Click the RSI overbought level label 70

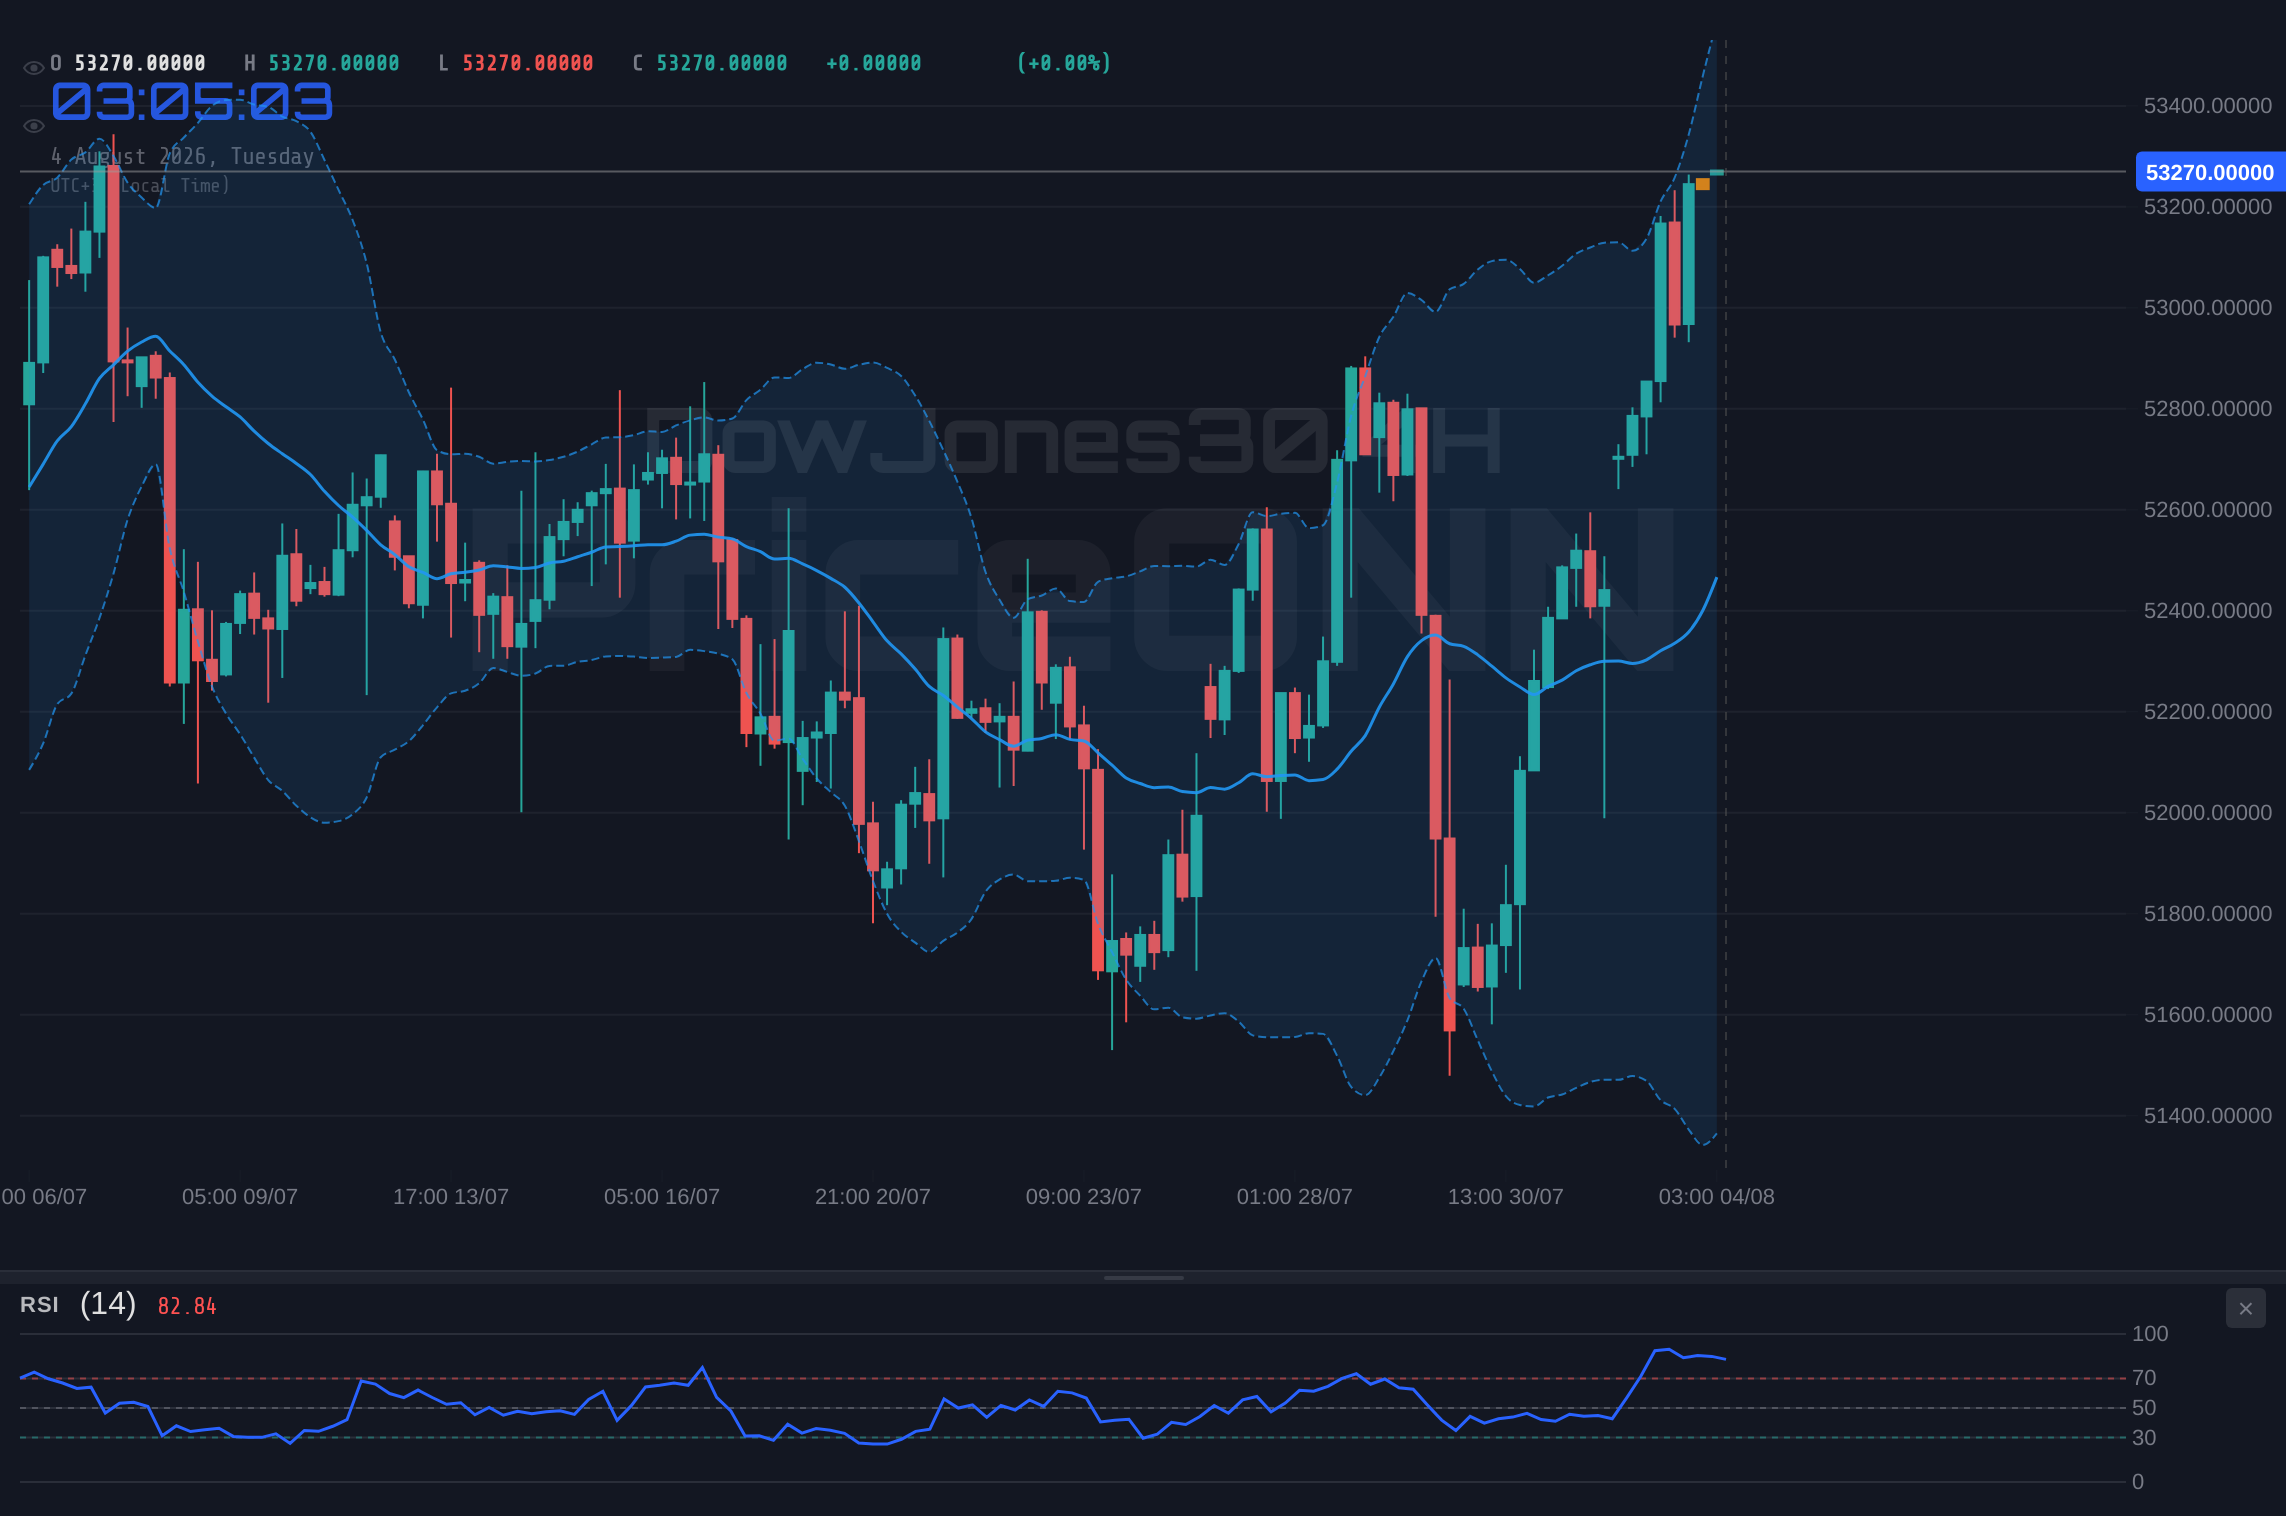[x=2144, y=1378]
